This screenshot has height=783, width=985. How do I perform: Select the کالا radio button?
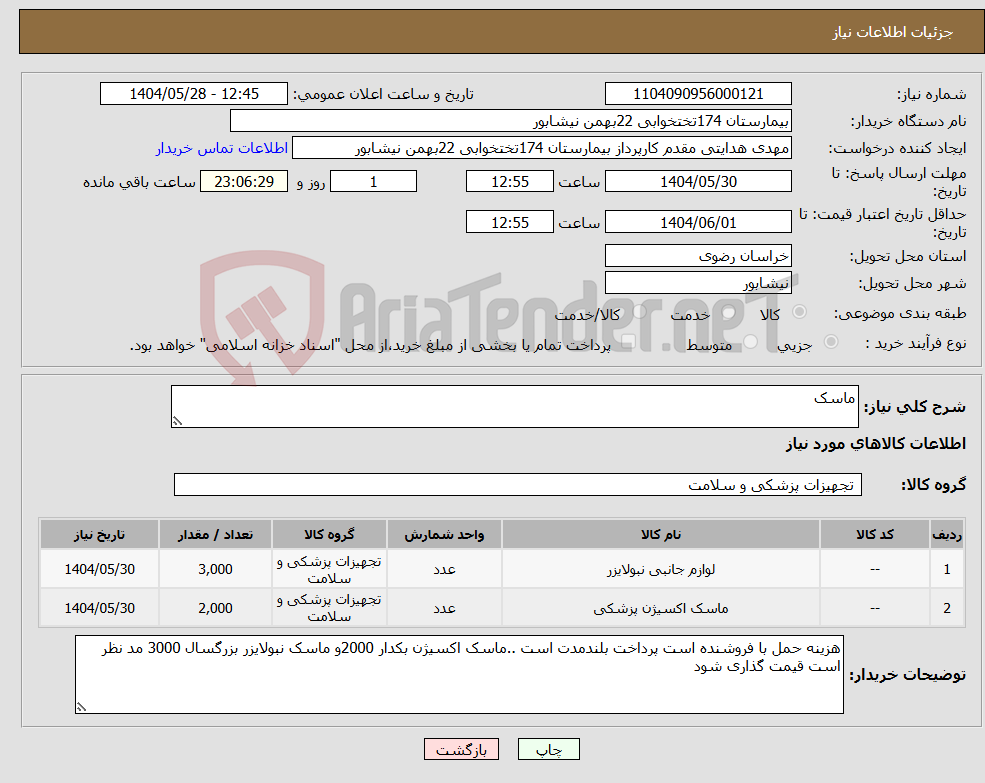pyautogui.click(x=799, y=311)
